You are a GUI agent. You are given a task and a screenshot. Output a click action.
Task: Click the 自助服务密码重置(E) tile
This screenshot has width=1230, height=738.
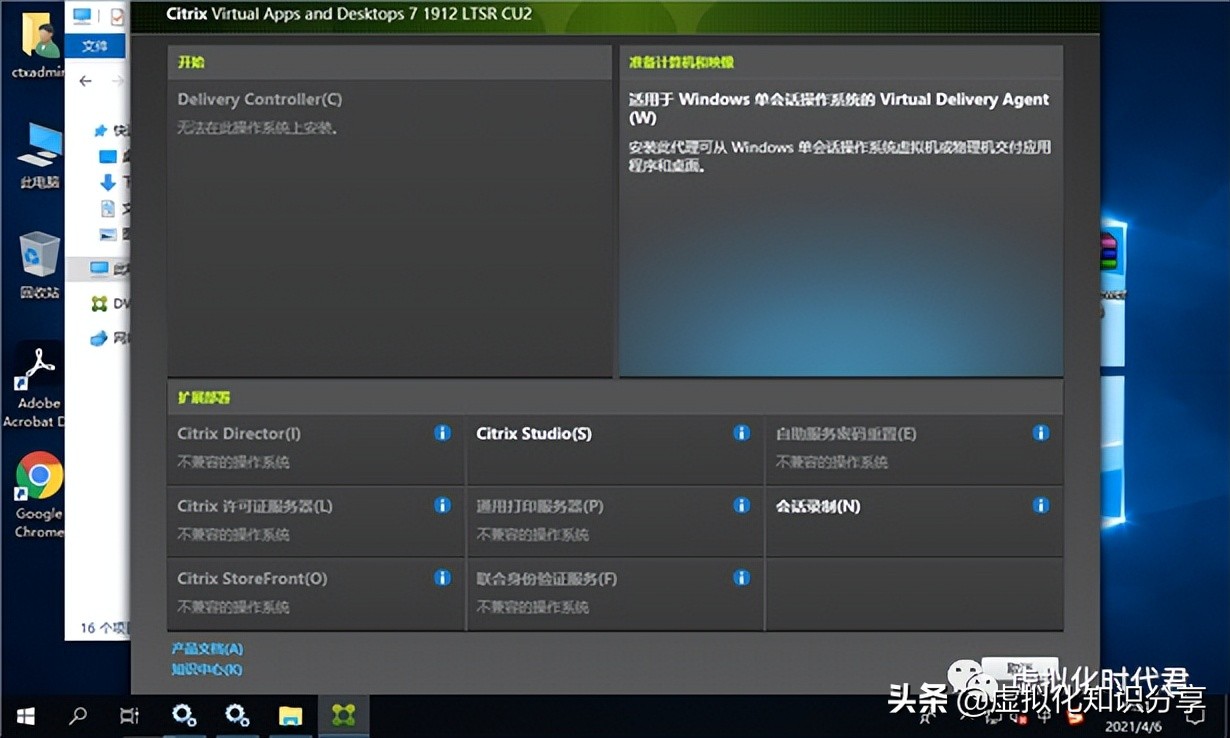[914, 450]
